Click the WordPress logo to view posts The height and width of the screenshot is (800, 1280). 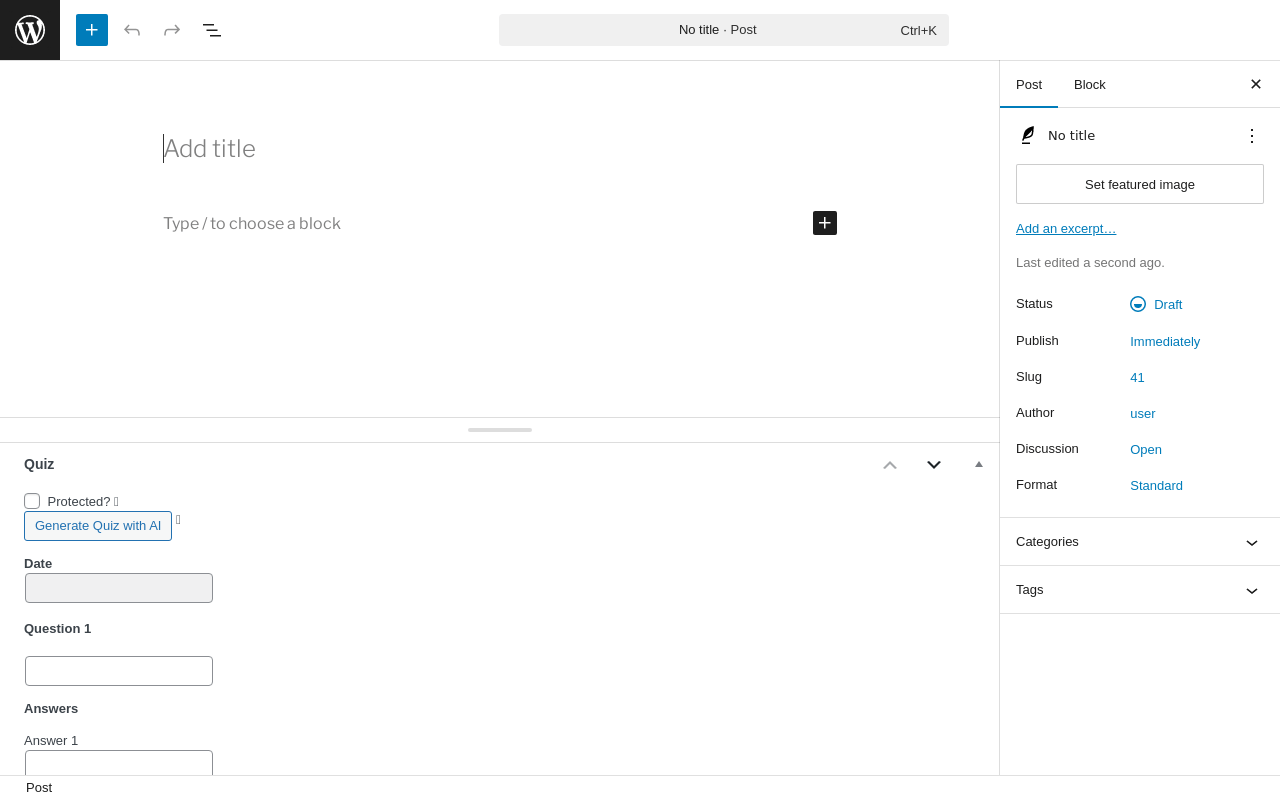pyautogui.click(x=30, y=30)
